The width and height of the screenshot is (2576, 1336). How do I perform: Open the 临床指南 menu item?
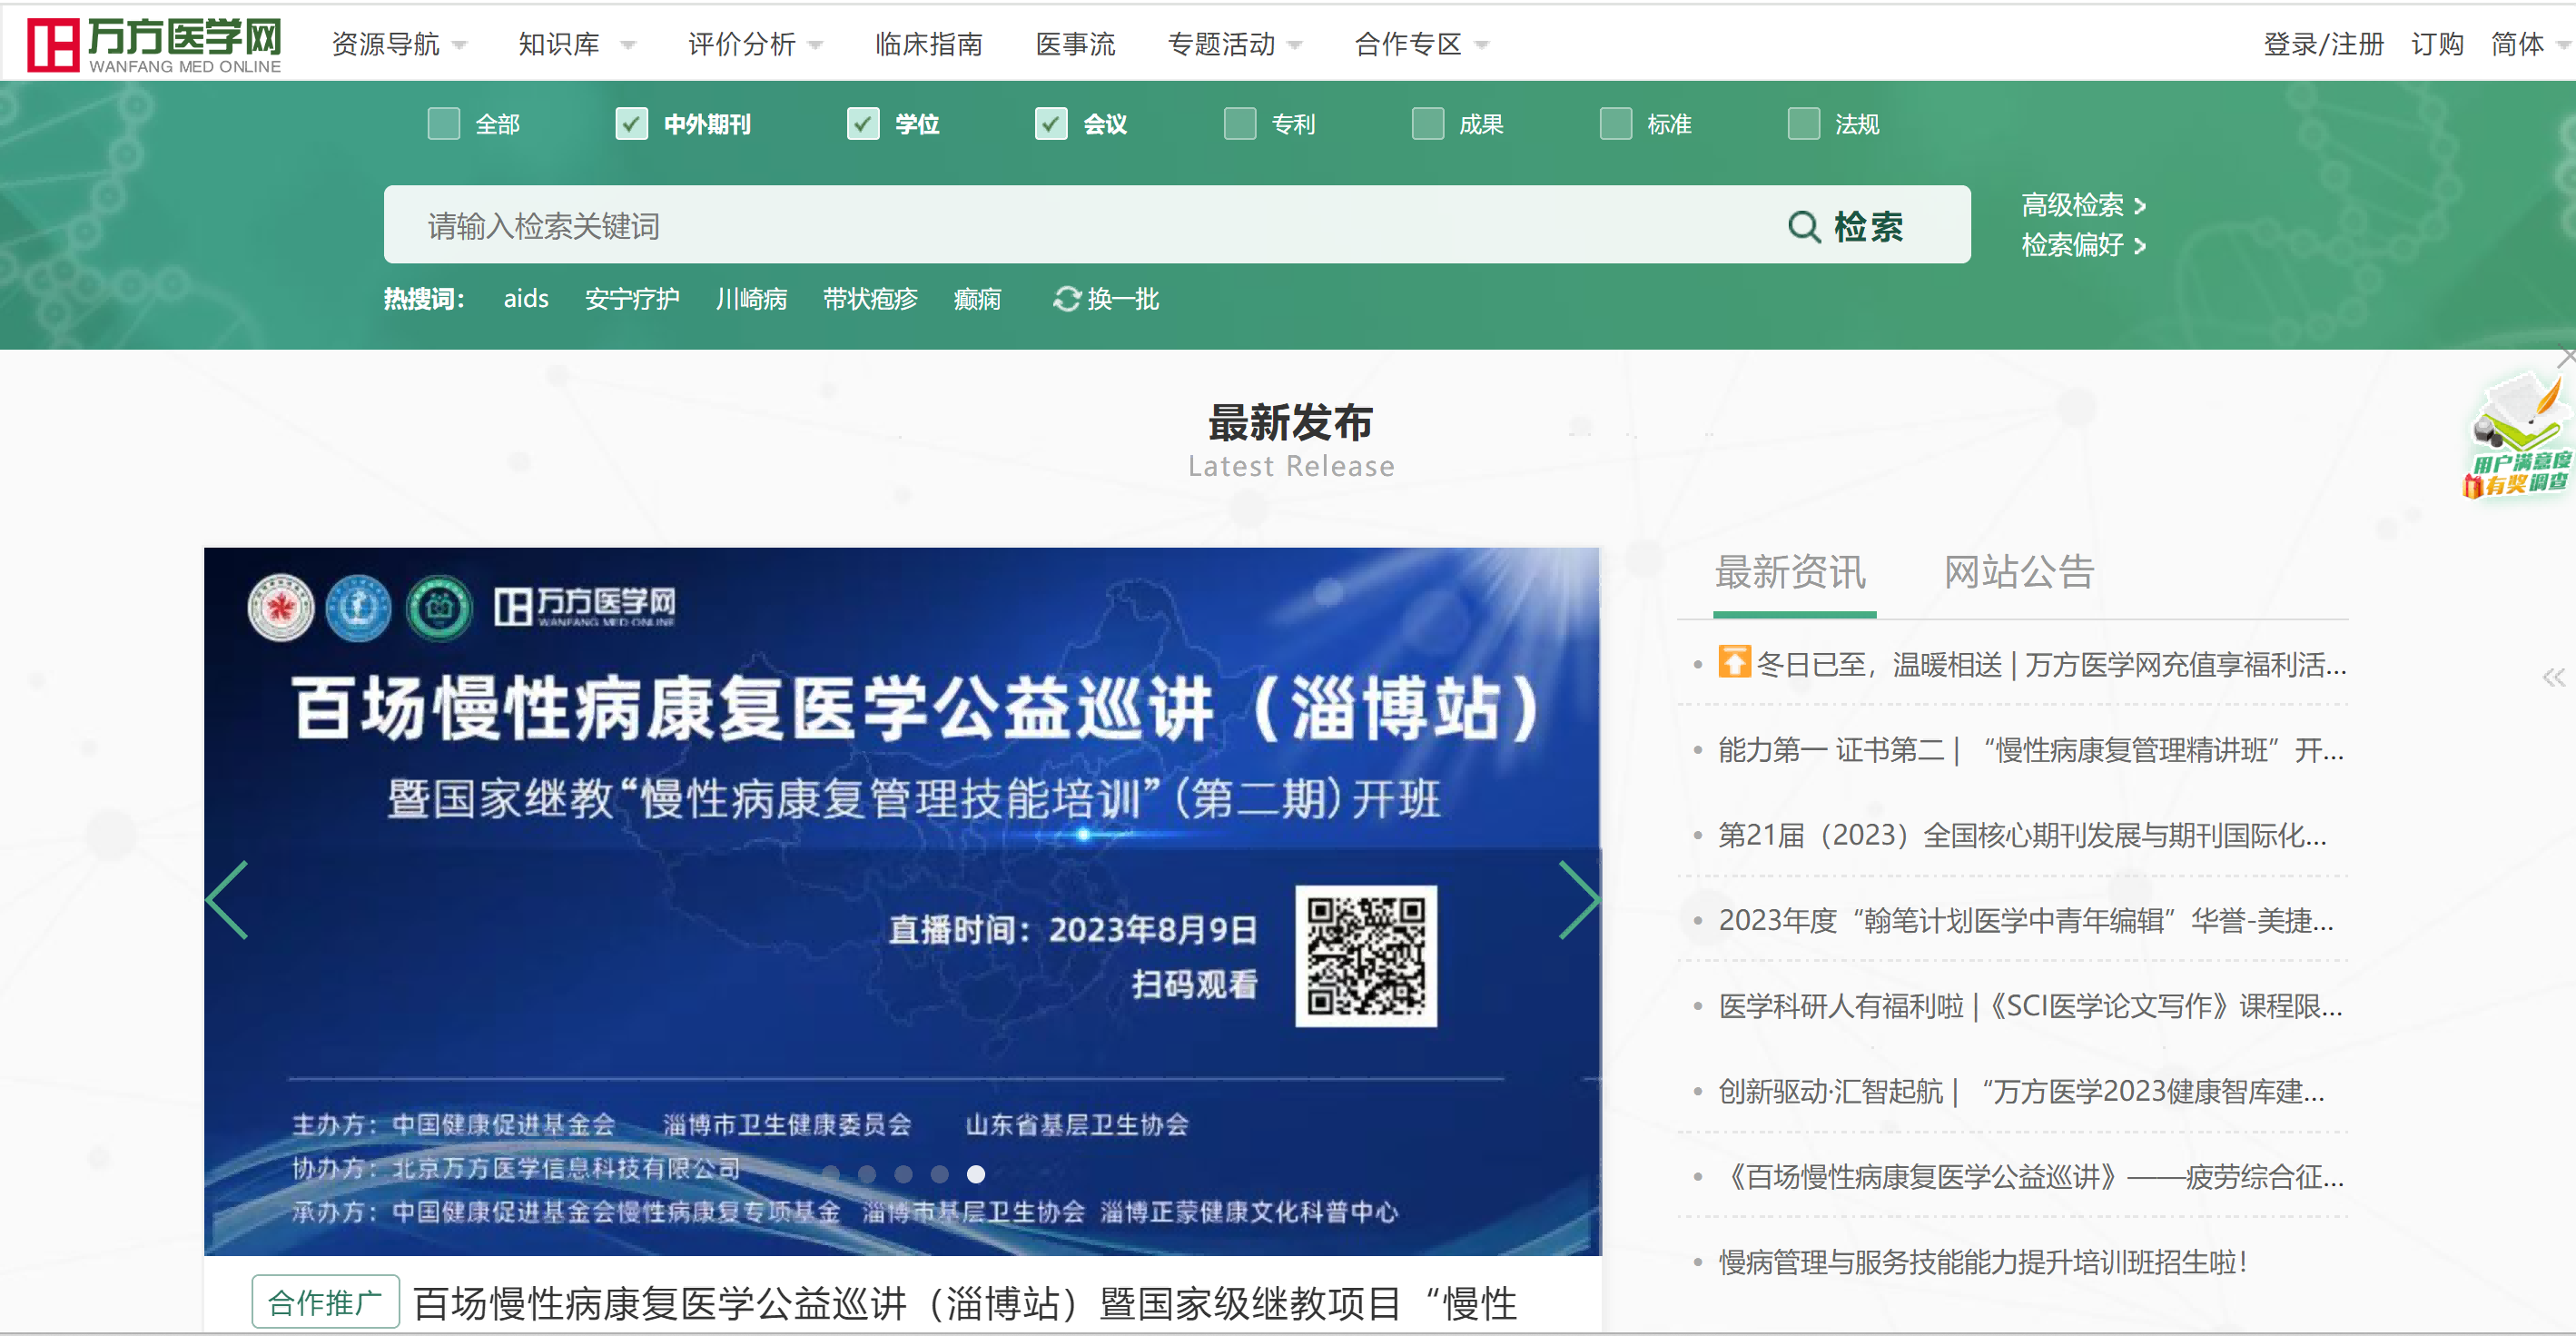[928, 44]
